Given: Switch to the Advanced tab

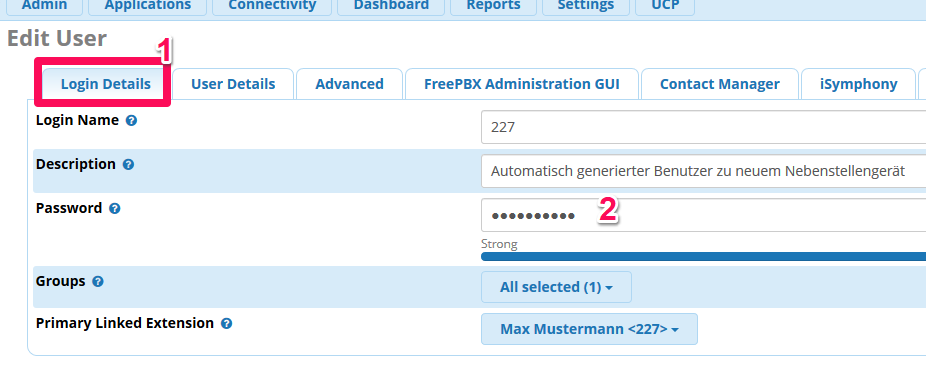Looking at the screenshot, I should point(350,84).
